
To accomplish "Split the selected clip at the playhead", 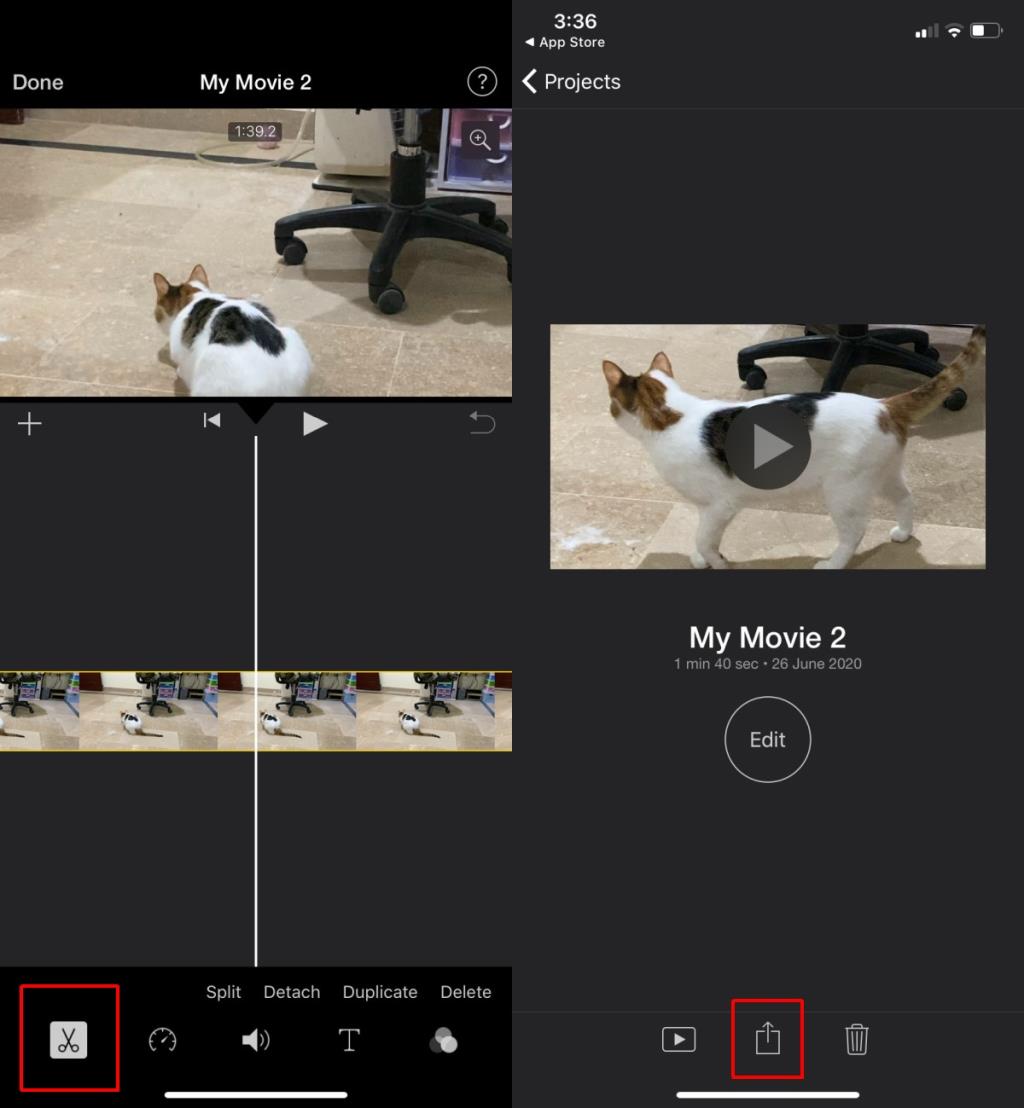I will coord(223,992).
